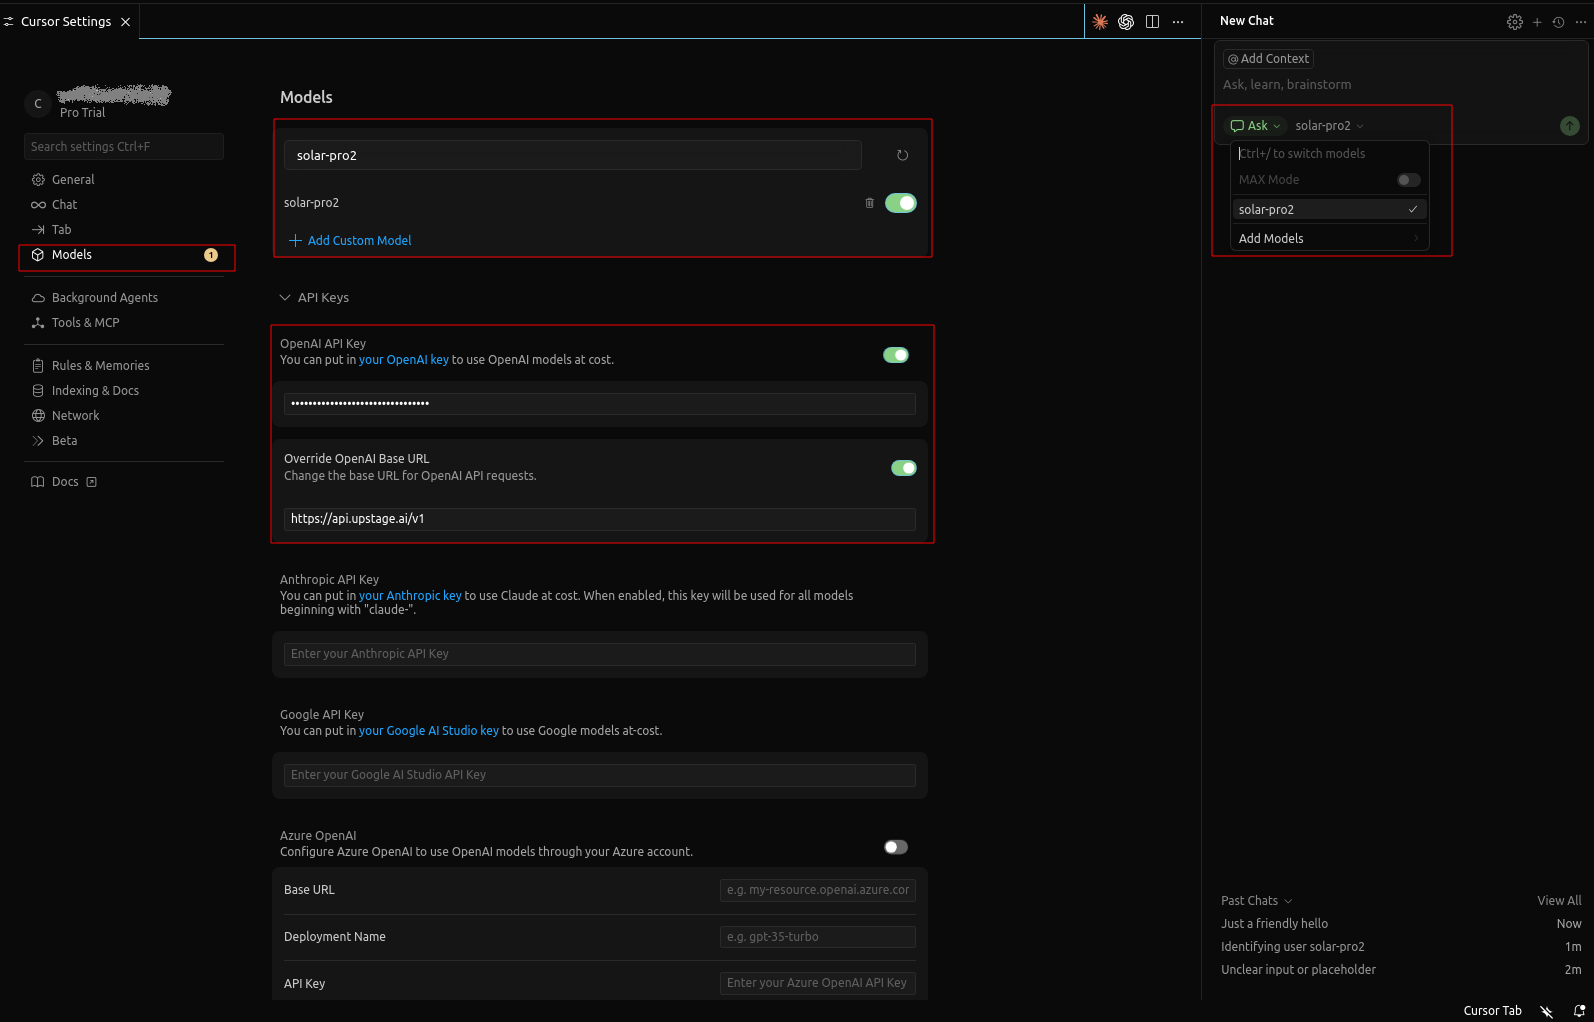Start new chat with plus icon
The height and width of the screenshot is (1022, 1594).
coord(1537,22)
